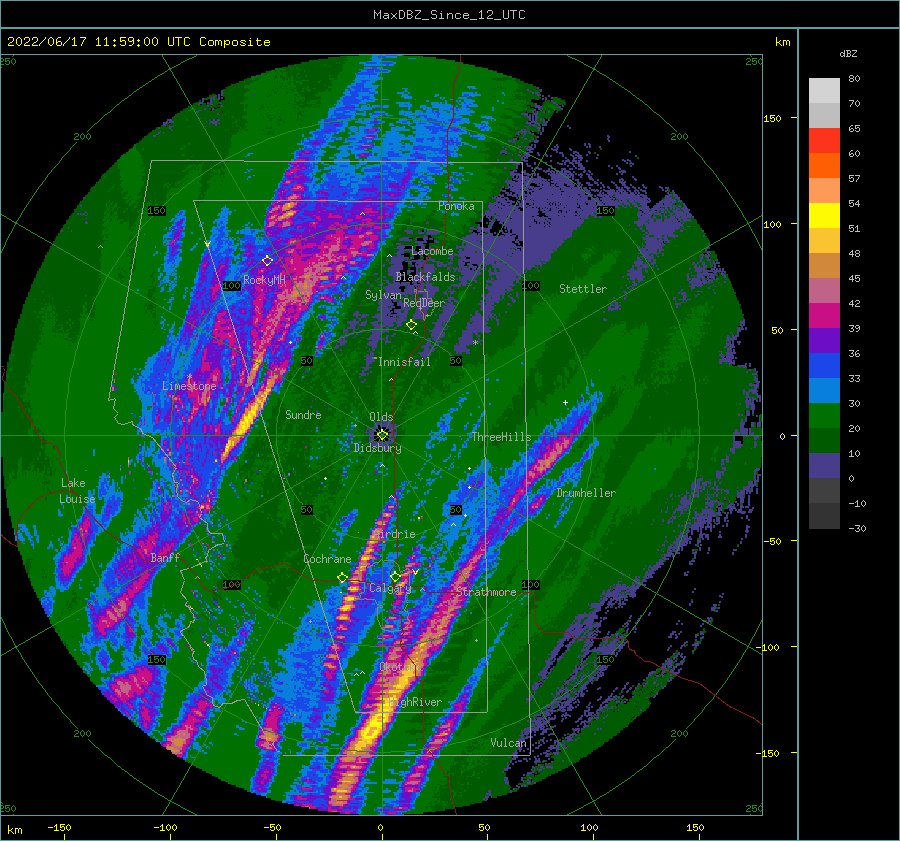Select the Calgary label
Image resolution: width=900 pixels, height=841 pixels.
click(x=390, y=588)
